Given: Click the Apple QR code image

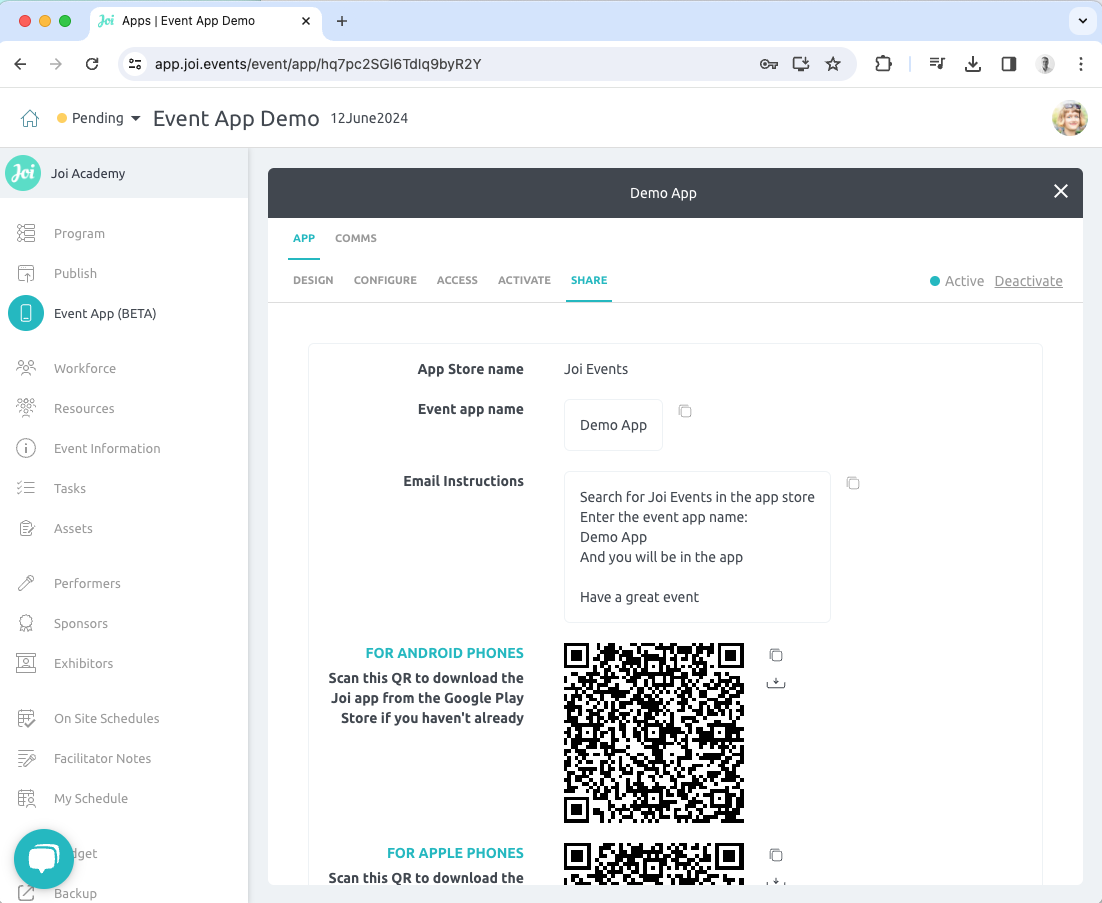Looking at the screenshot, I should tap(654, 864).
